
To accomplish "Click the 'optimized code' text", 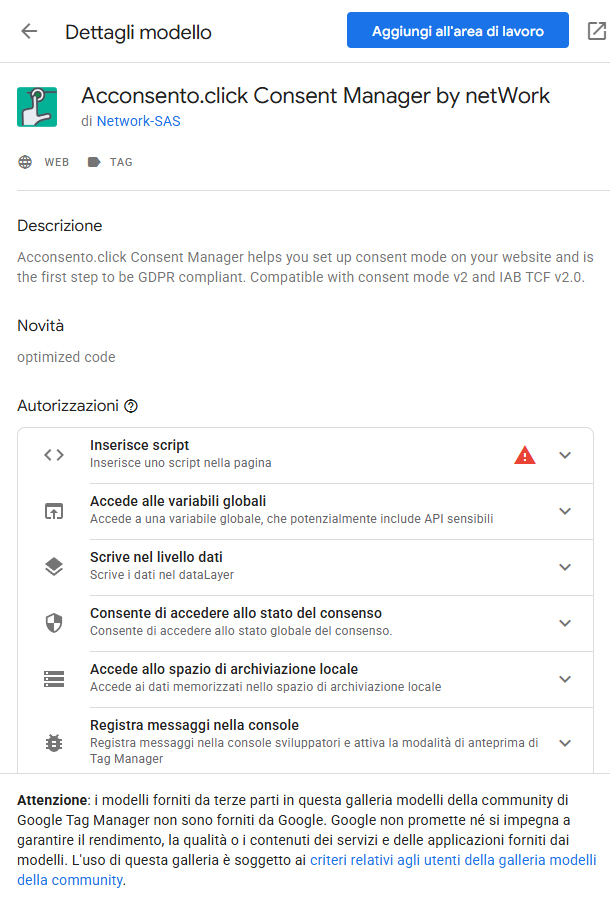I will [66, 357].
